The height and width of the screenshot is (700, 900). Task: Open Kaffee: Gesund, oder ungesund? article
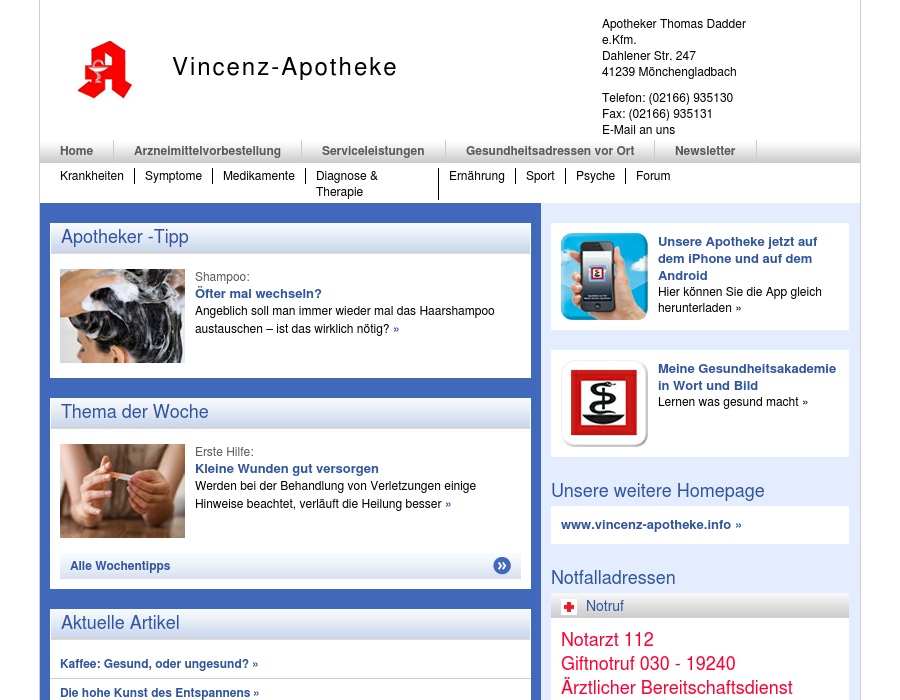[158, 664]
